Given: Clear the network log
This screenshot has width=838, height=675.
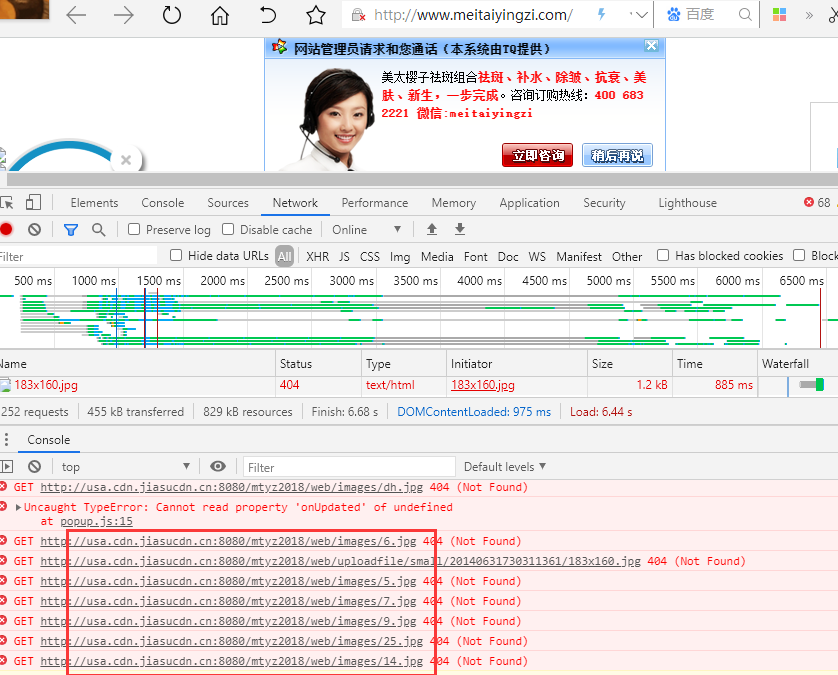Looking at the screenshot, I should [34, 229].
